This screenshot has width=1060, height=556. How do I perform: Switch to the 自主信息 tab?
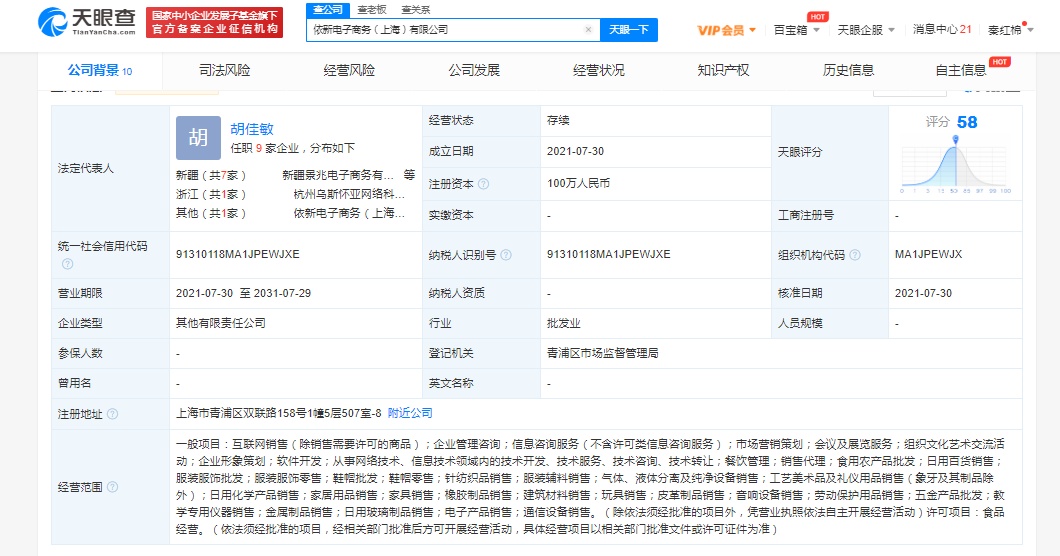coord(961,70)
